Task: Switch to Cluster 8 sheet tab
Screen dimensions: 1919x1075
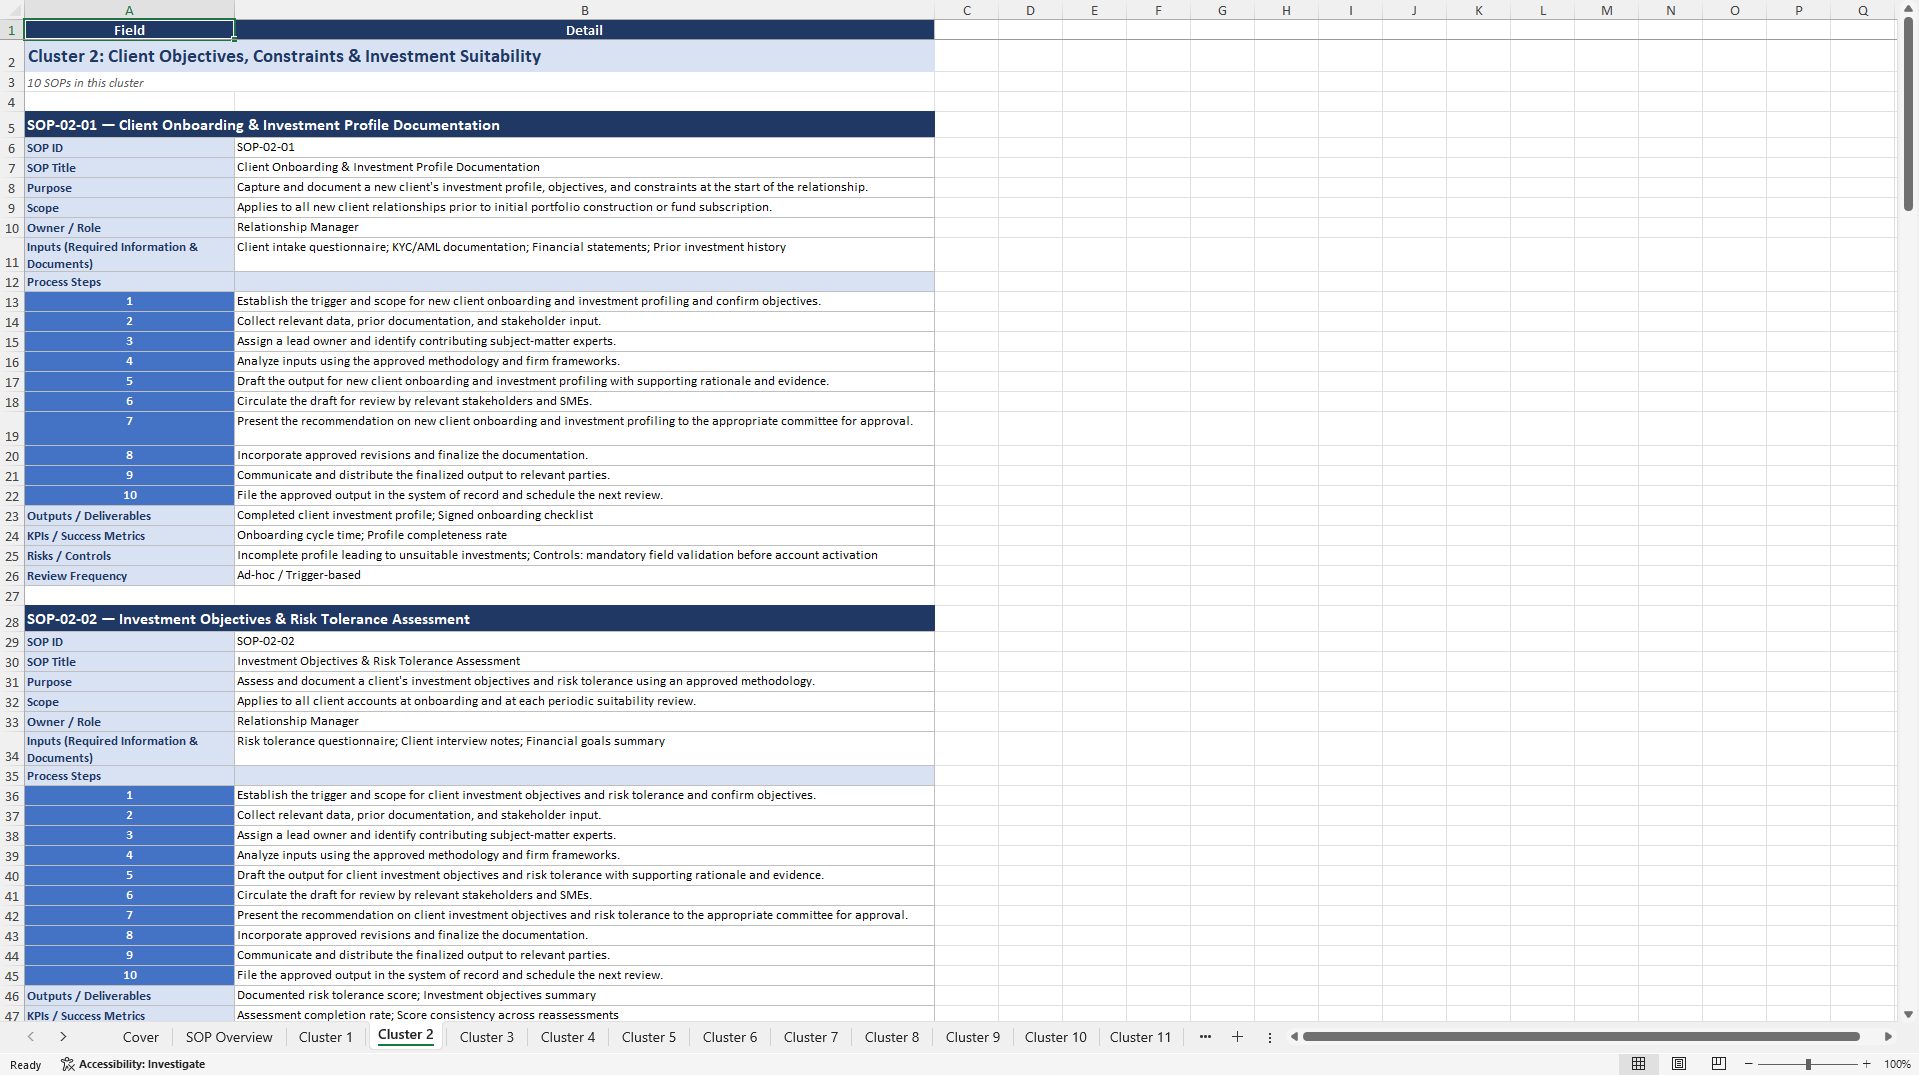Action: 892,1037
